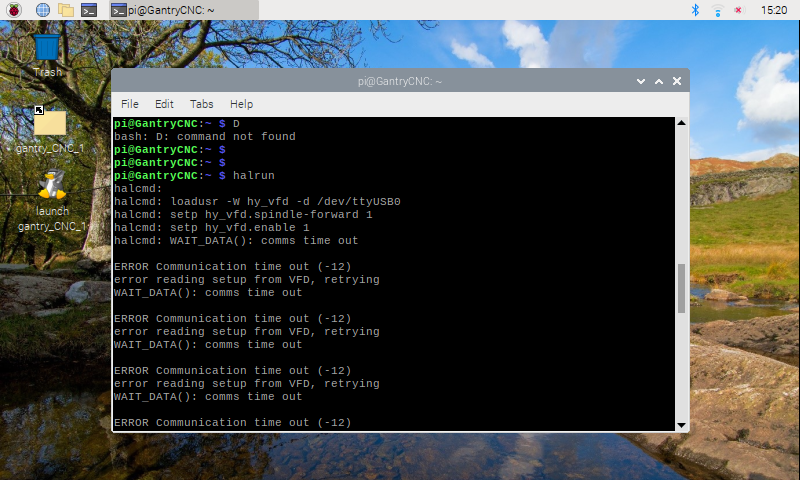Image resolution: width=800 pixels, height=480 pixels.
Task: Click the 'bash: D: command not found' line
Action: [x=205, y=137]
